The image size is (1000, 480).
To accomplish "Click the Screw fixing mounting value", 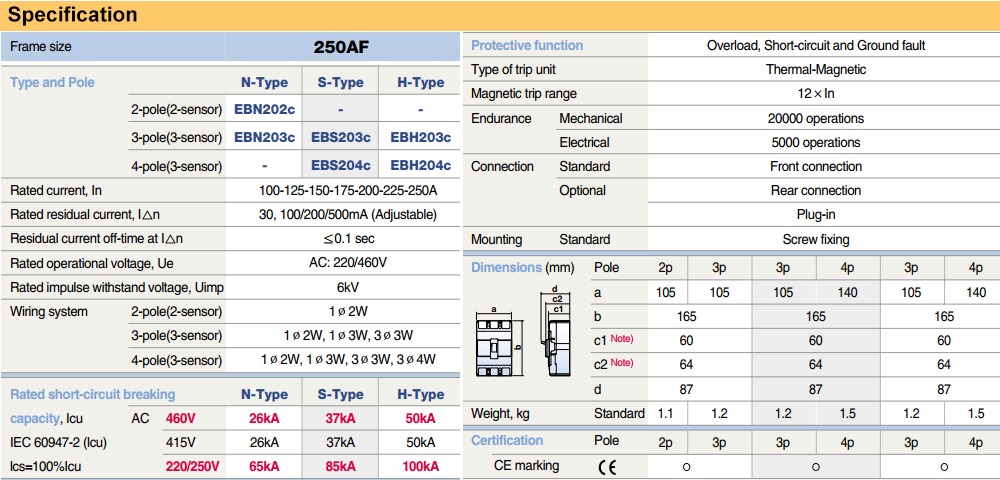I will coord(816,240).
